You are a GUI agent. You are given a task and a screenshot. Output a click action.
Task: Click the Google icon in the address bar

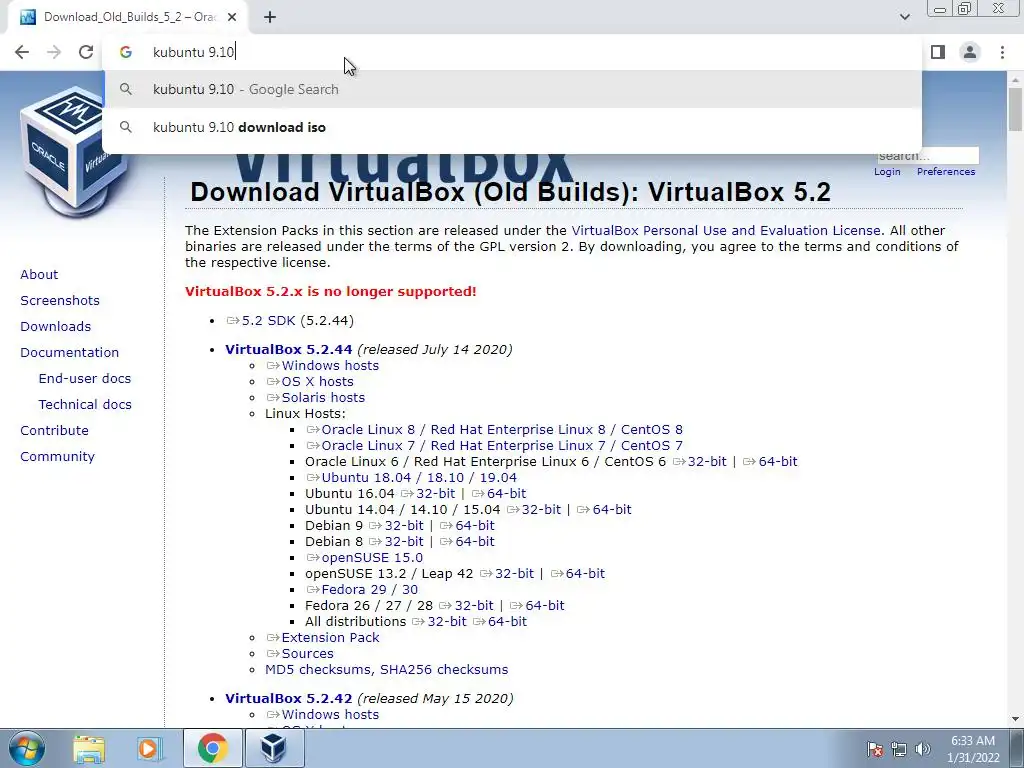pos(125,52)
